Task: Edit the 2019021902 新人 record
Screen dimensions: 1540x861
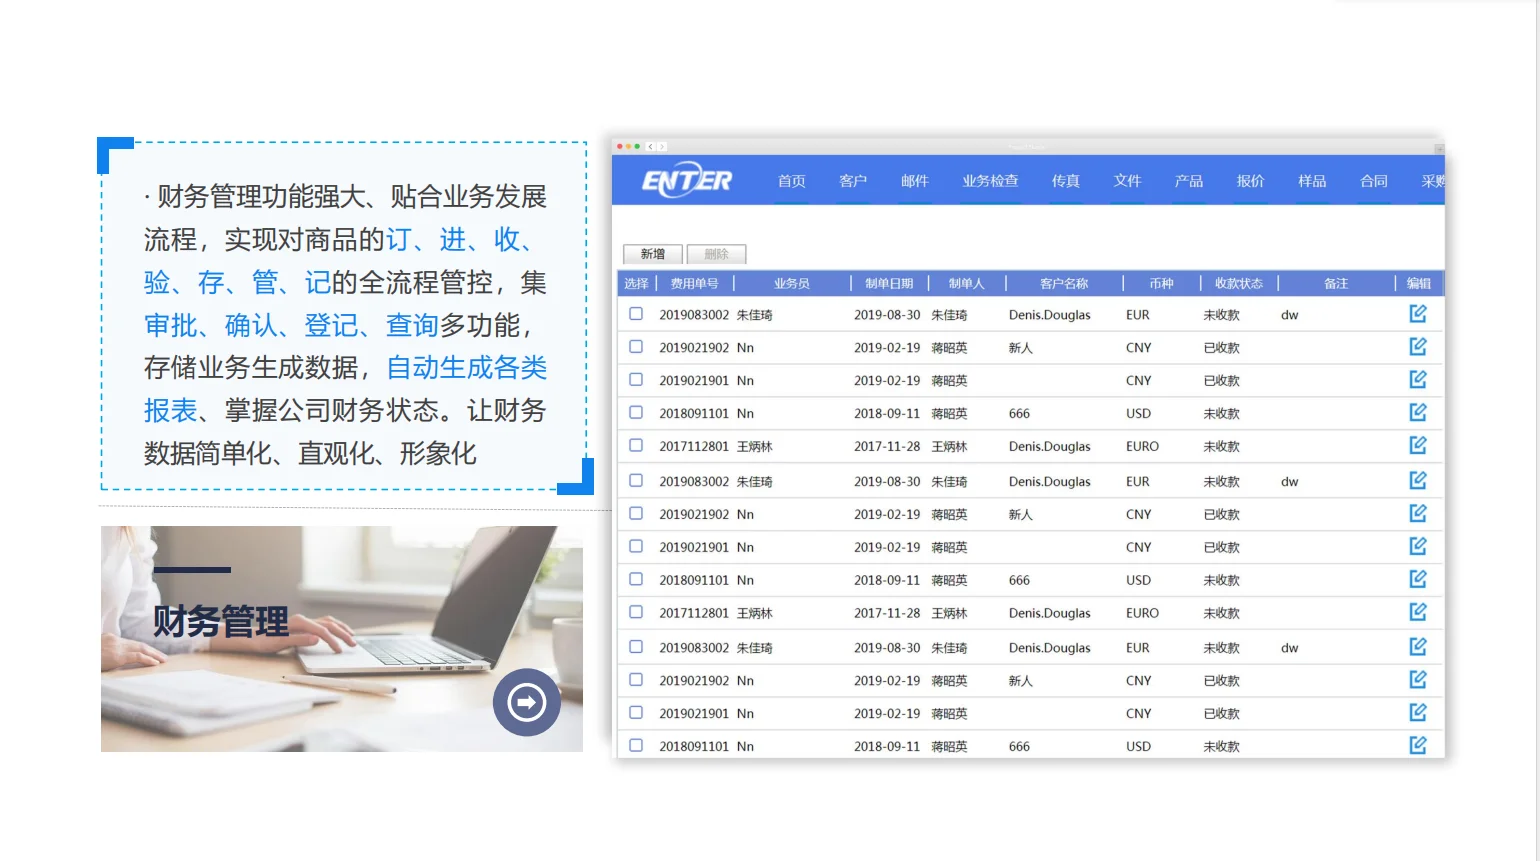Action: tap(1418, 346)
